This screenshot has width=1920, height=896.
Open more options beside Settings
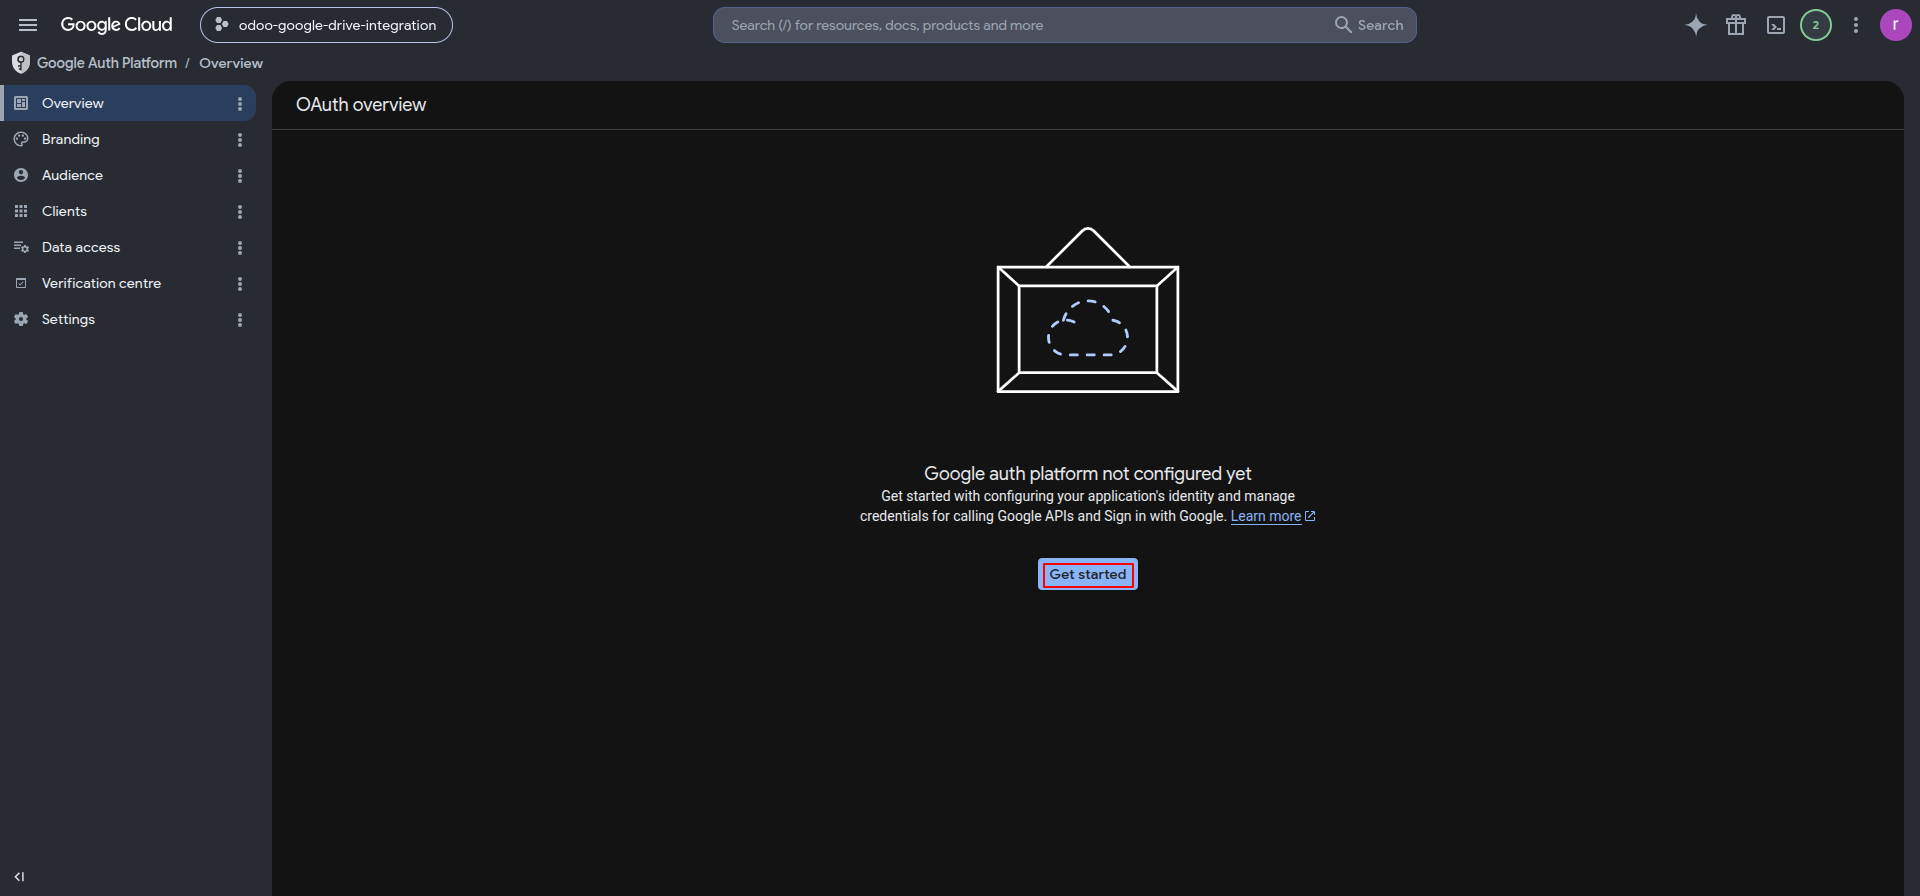click(240, 319)
